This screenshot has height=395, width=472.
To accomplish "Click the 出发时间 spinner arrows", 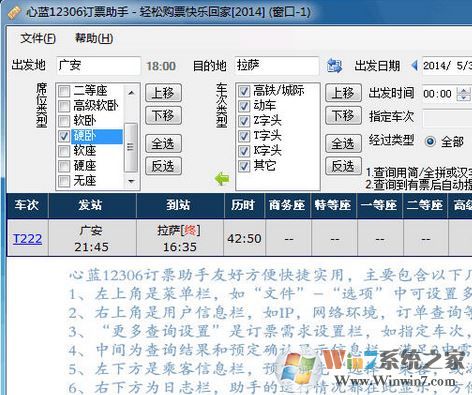I will coord(464,94).
